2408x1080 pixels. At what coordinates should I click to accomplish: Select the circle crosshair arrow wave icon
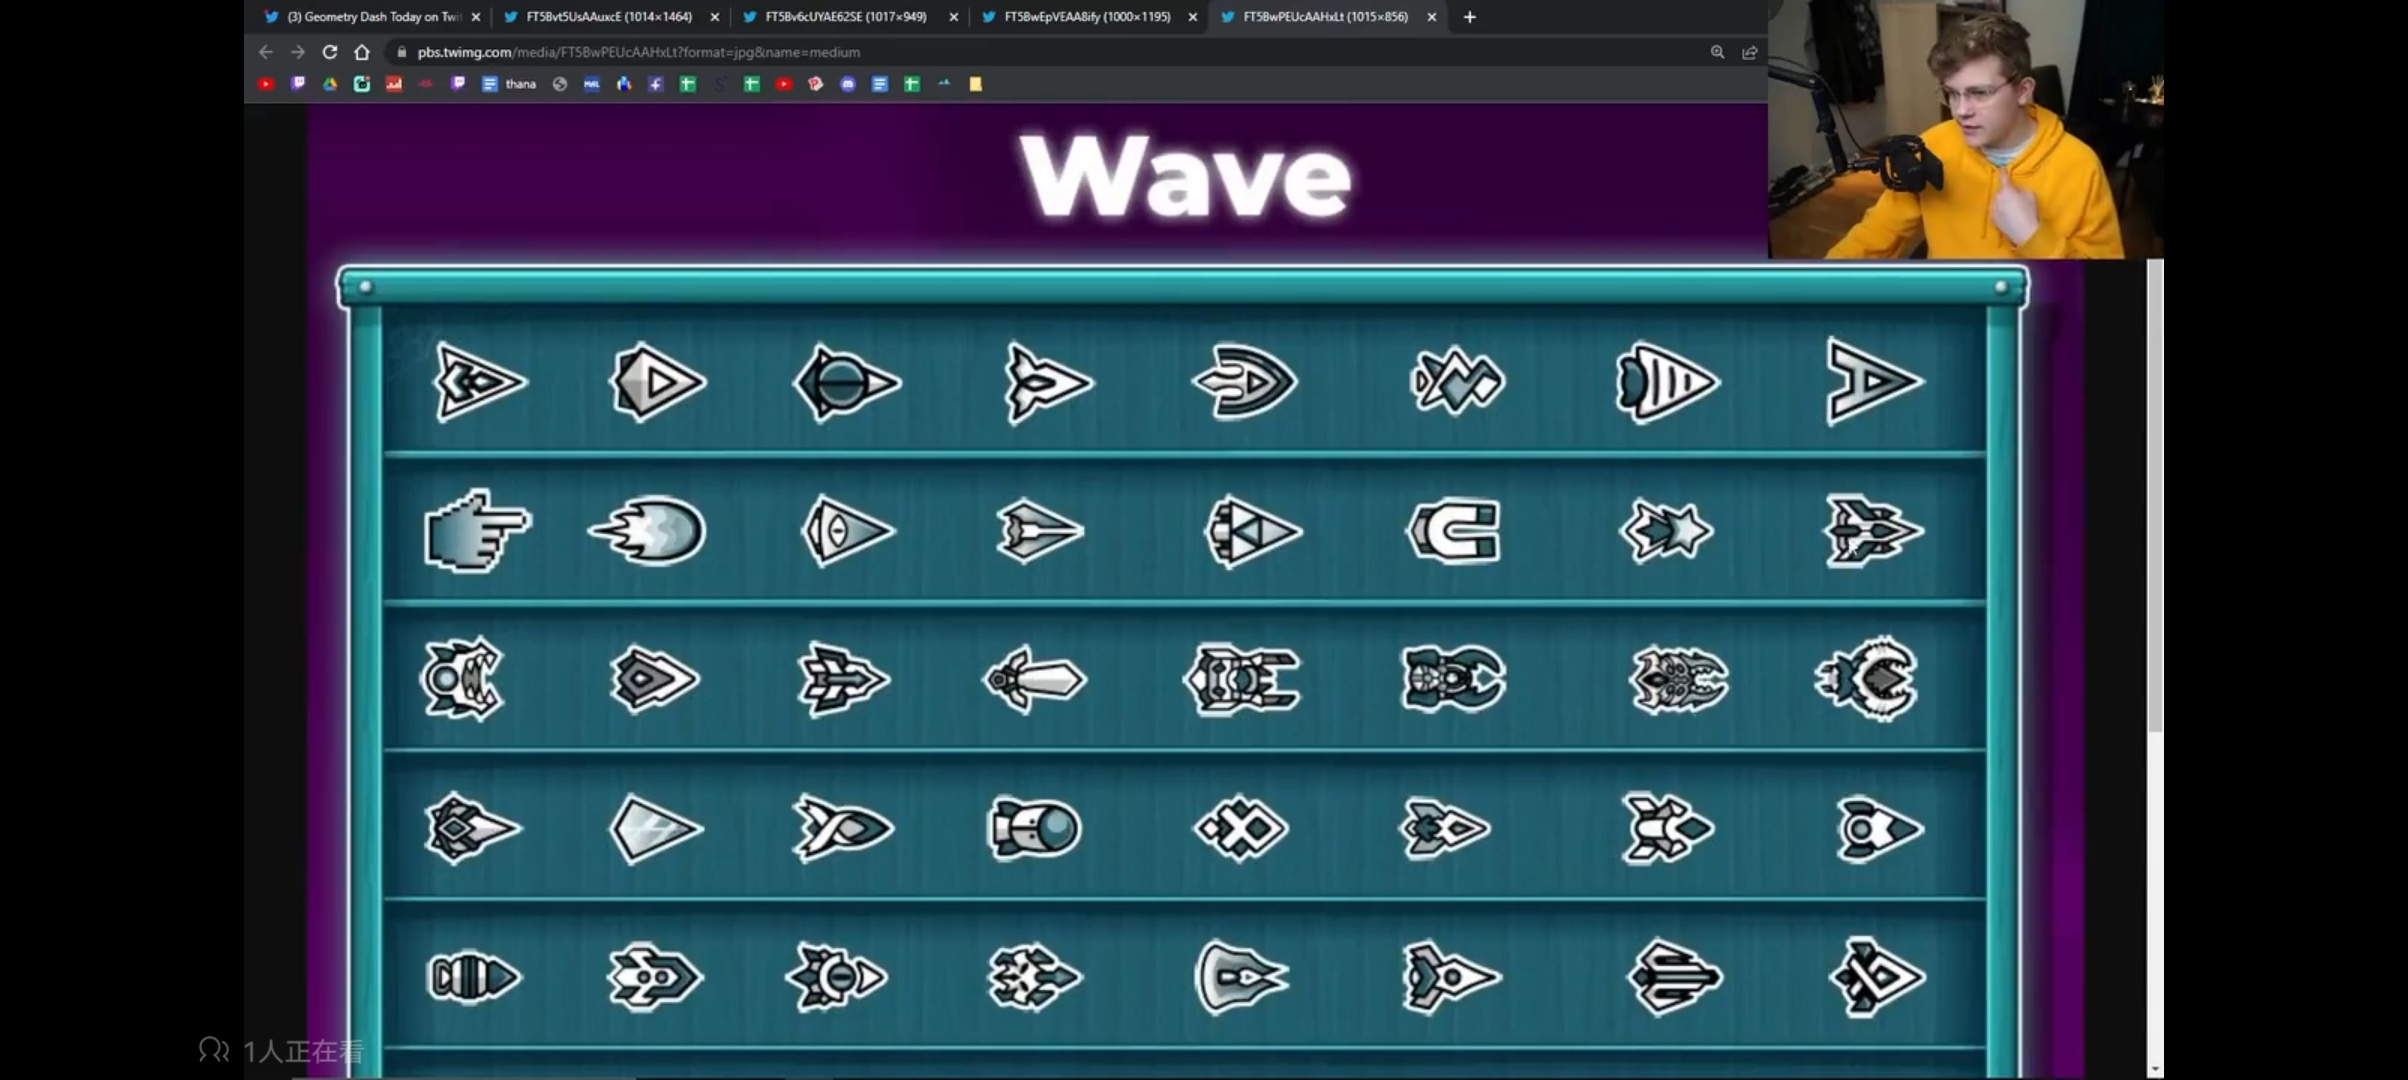846,382
